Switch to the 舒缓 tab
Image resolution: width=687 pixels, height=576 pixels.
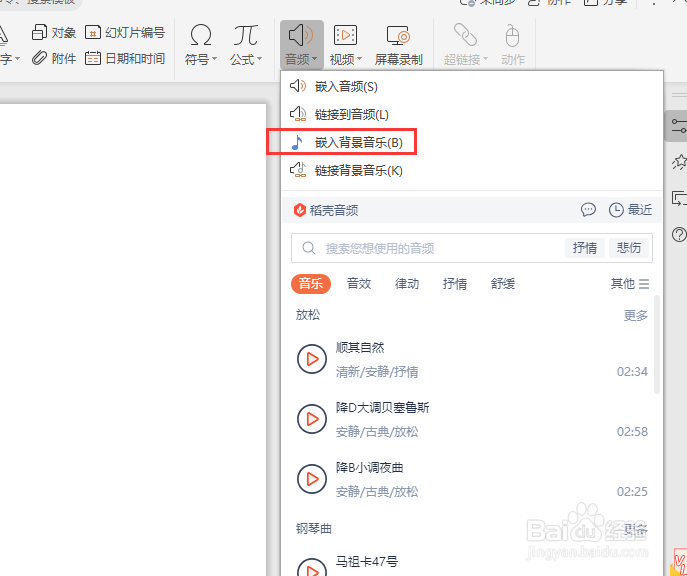pyautogui.click(x=503, y=283)
